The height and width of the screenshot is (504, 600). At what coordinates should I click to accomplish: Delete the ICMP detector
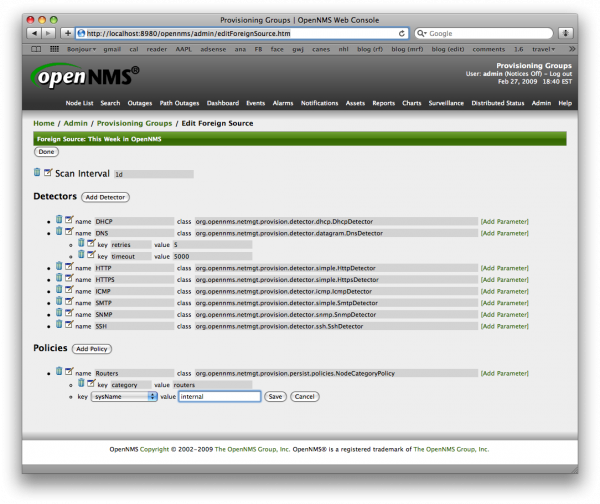(59, 289)
